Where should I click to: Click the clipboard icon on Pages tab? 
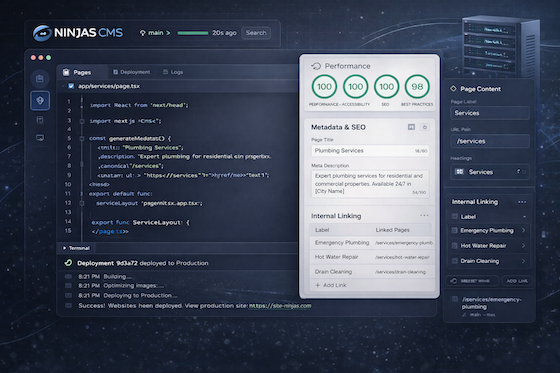tap(66, 72)
